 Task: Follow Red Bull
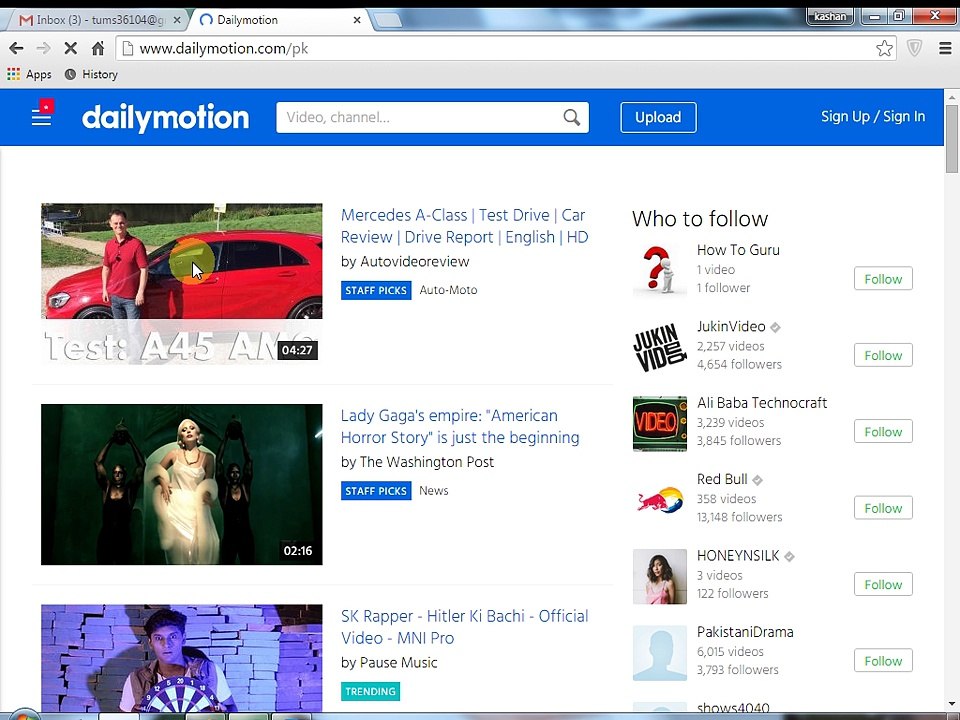[883, 508]
